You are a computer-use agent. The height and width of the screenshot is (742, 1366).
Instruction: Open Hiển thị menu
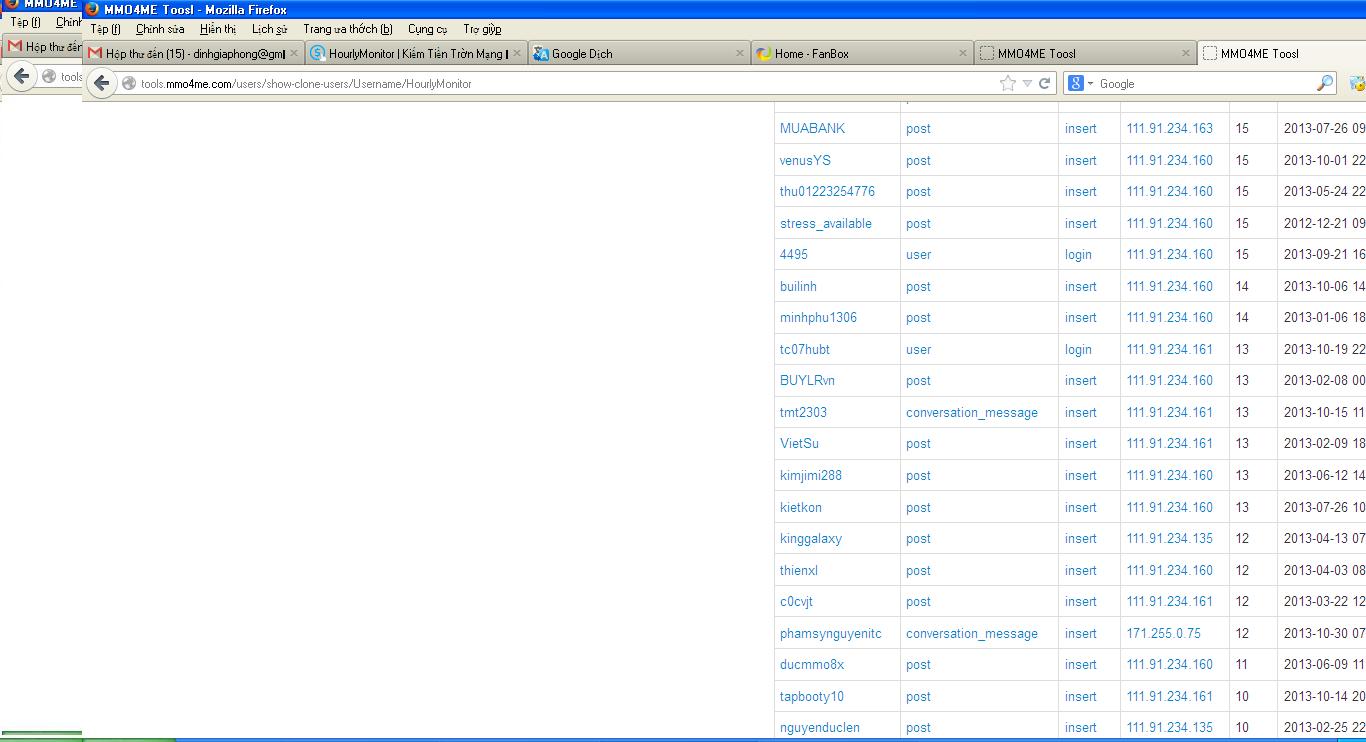[x=217, y=29]
